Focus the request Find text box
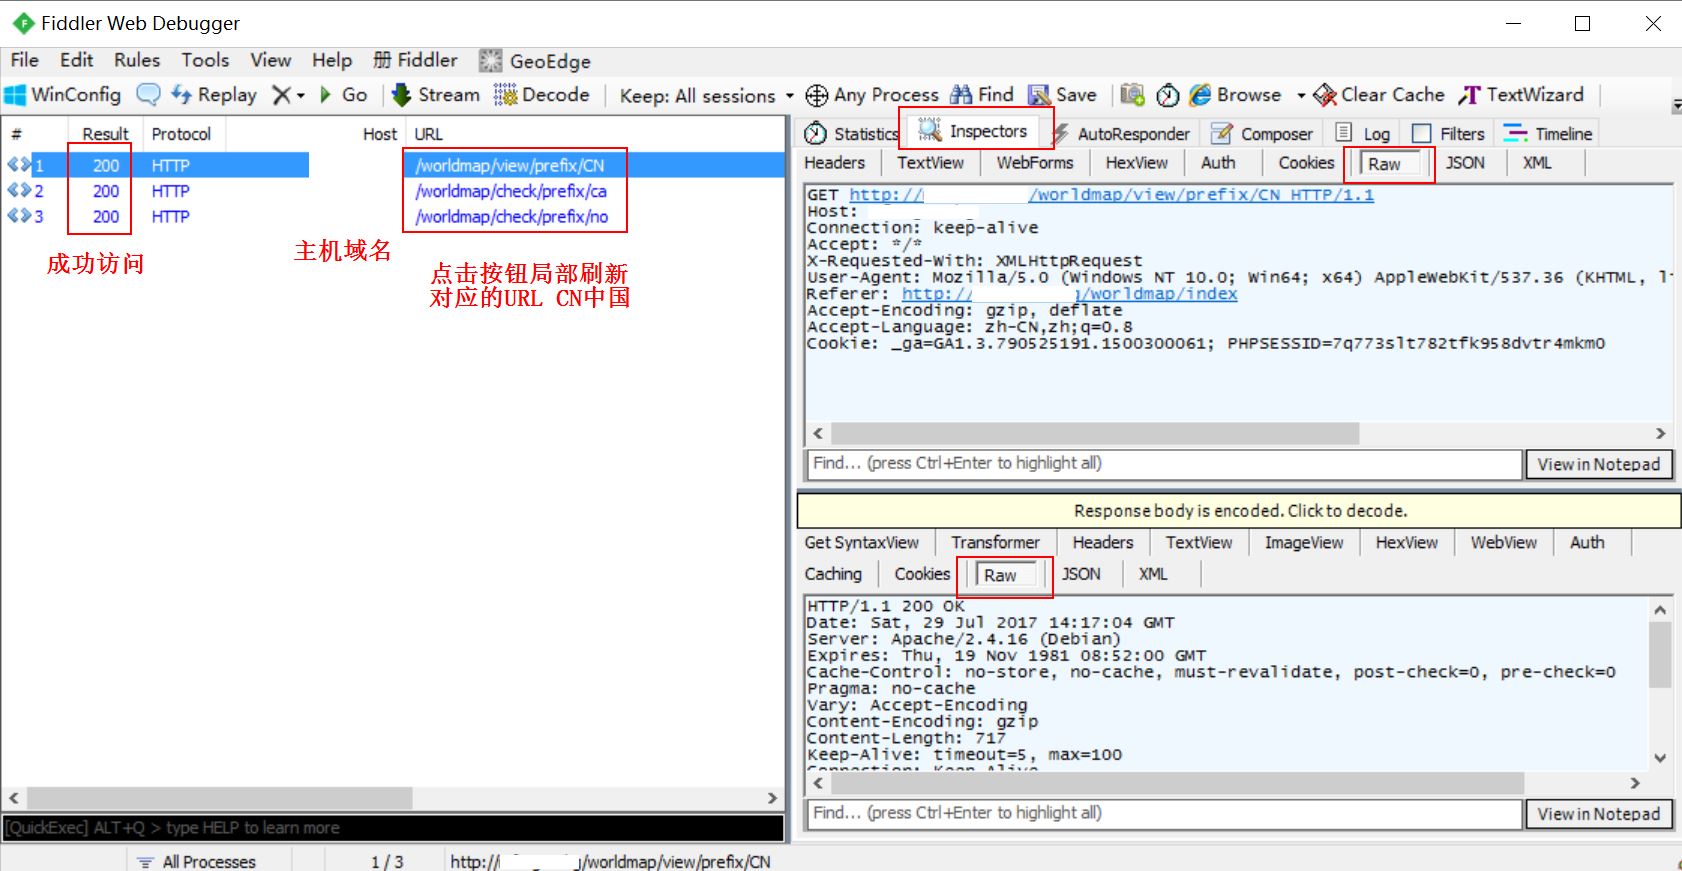 tap(1163, 464)
